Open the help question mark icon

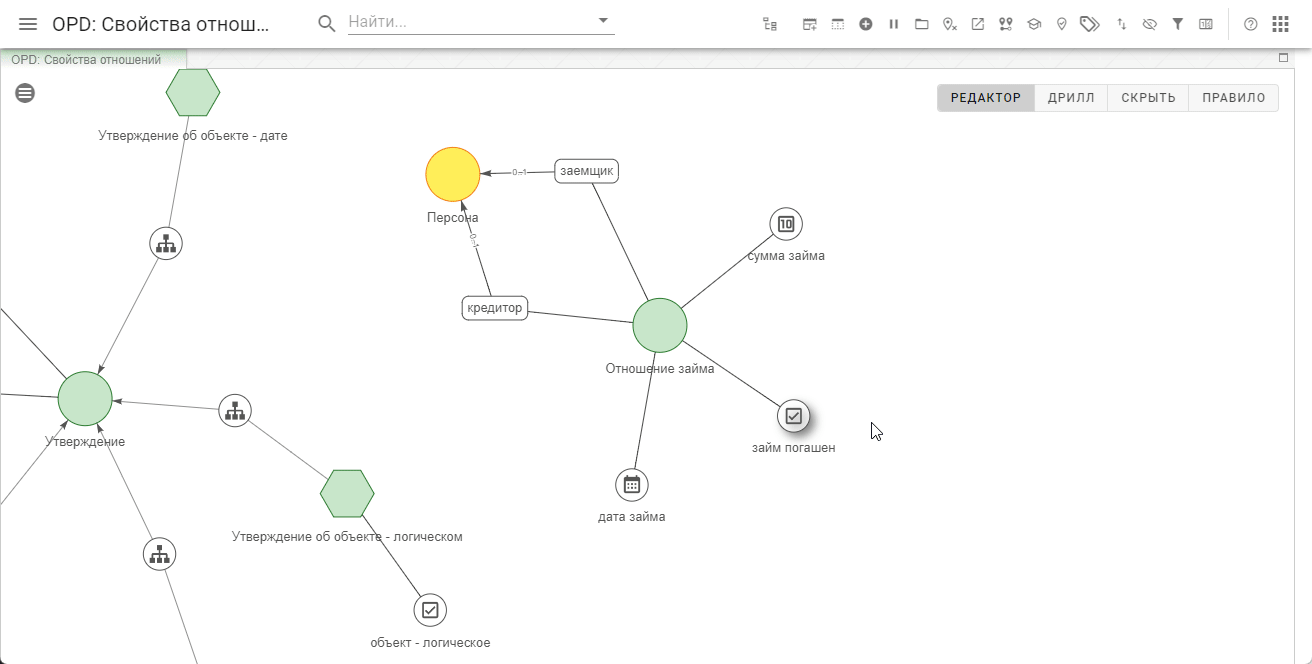point(1250,24)
